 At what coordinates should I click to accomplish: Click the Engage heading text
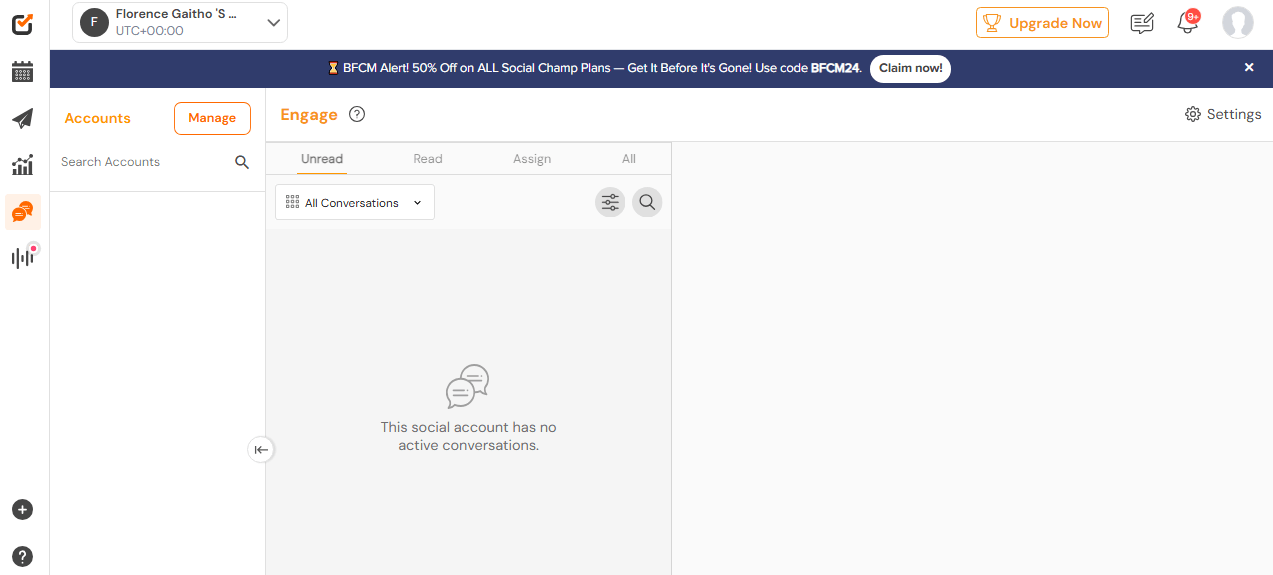(x=309, y=114)
